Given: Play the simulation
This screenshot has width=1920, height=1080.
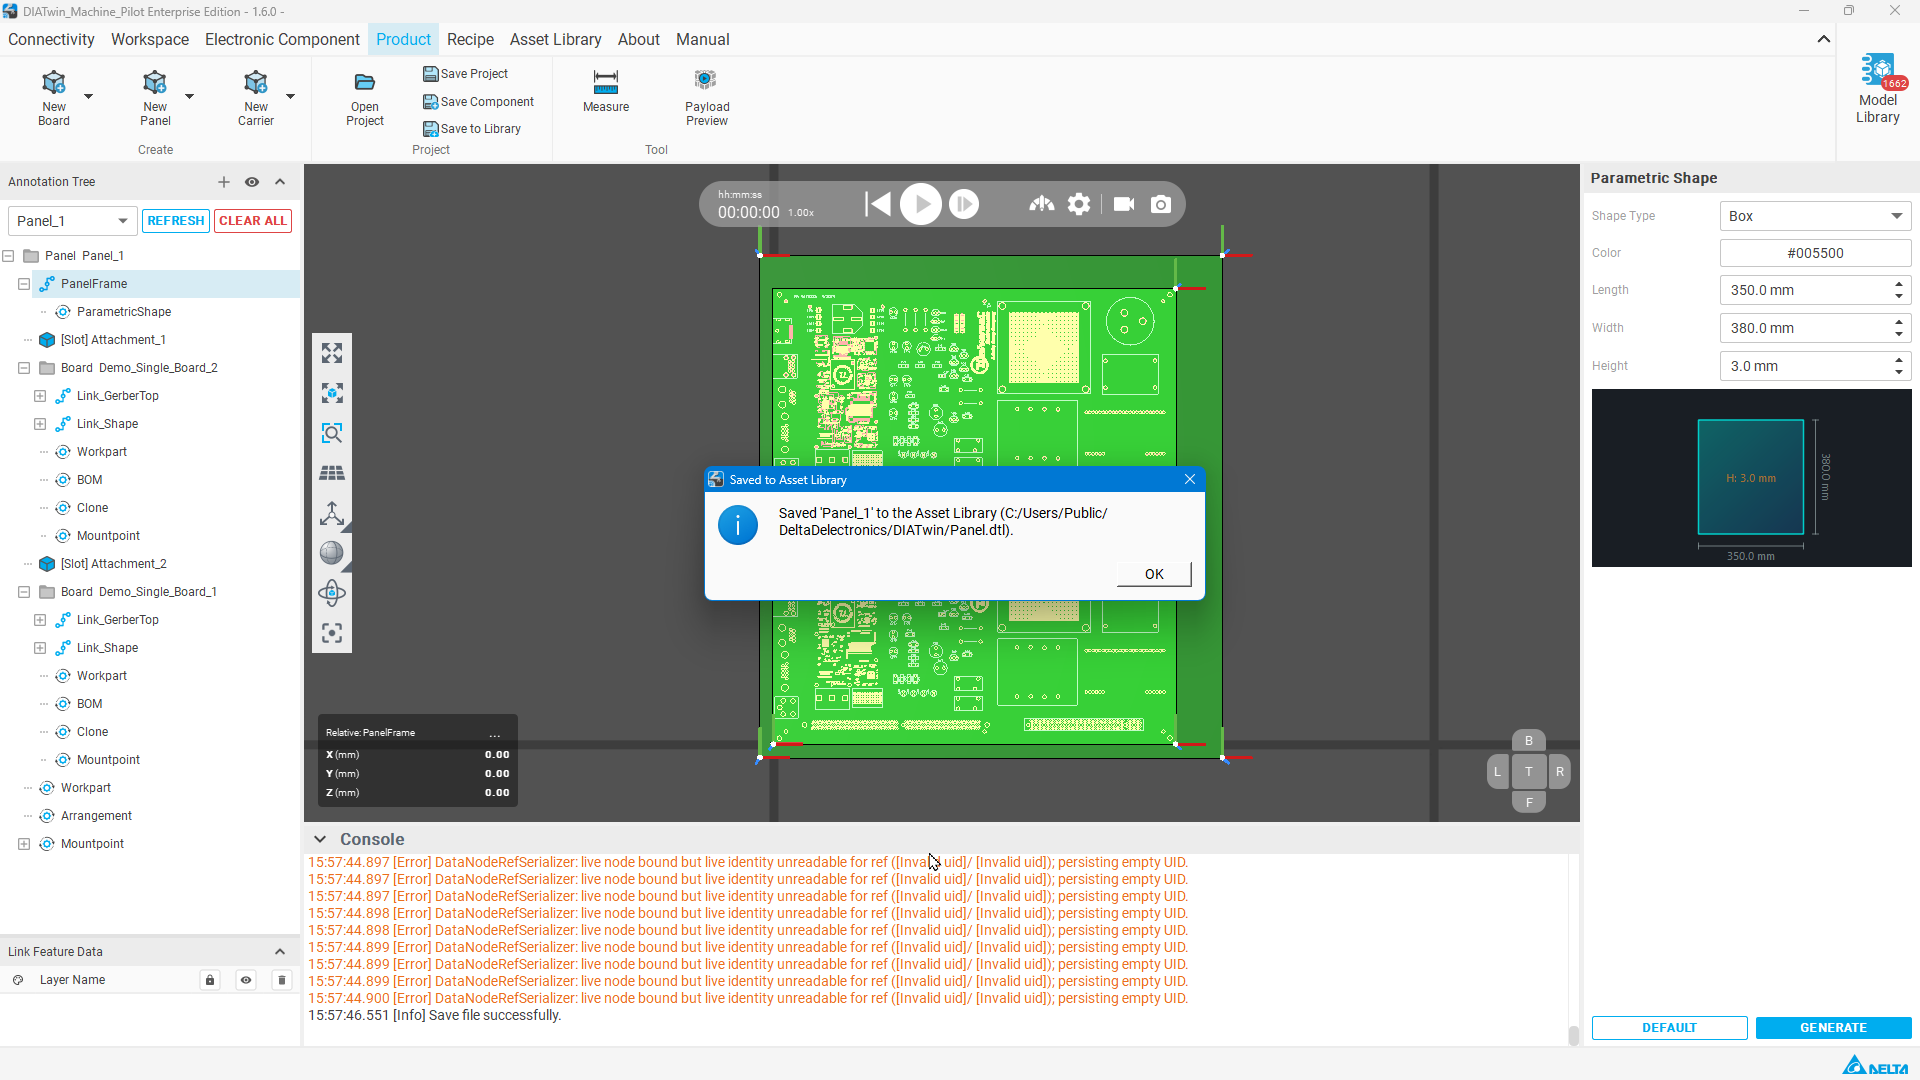Looking at the screenshot, I should pyautogui.click(x=921, y=204).
